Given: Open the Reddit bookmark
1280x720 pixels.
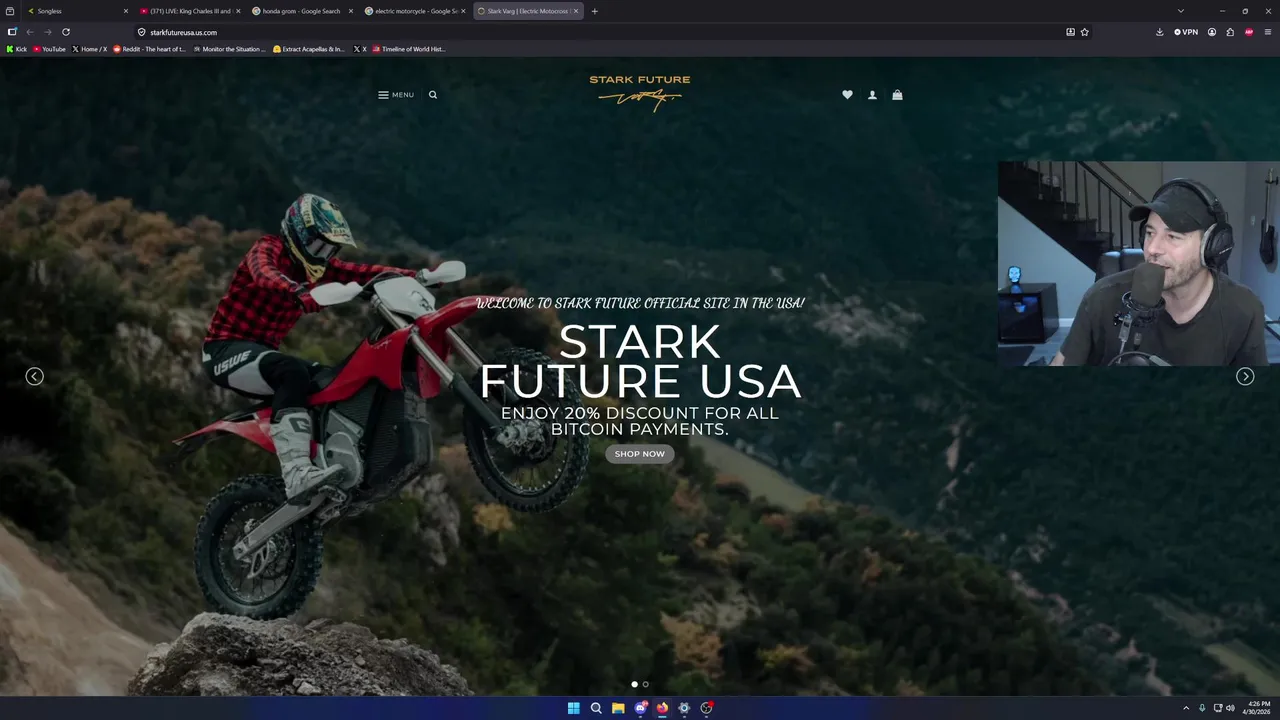Looking at the screenshot, I should tap(150, 49).
